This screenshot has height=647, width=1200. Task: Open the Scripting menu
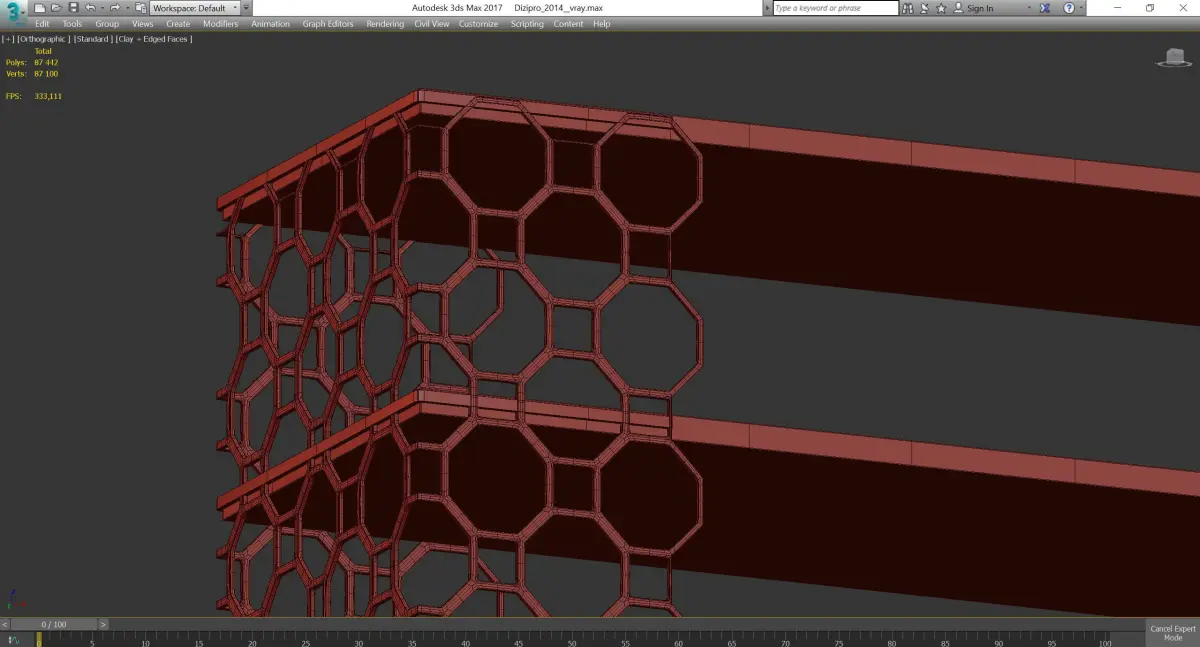(527, 24)
